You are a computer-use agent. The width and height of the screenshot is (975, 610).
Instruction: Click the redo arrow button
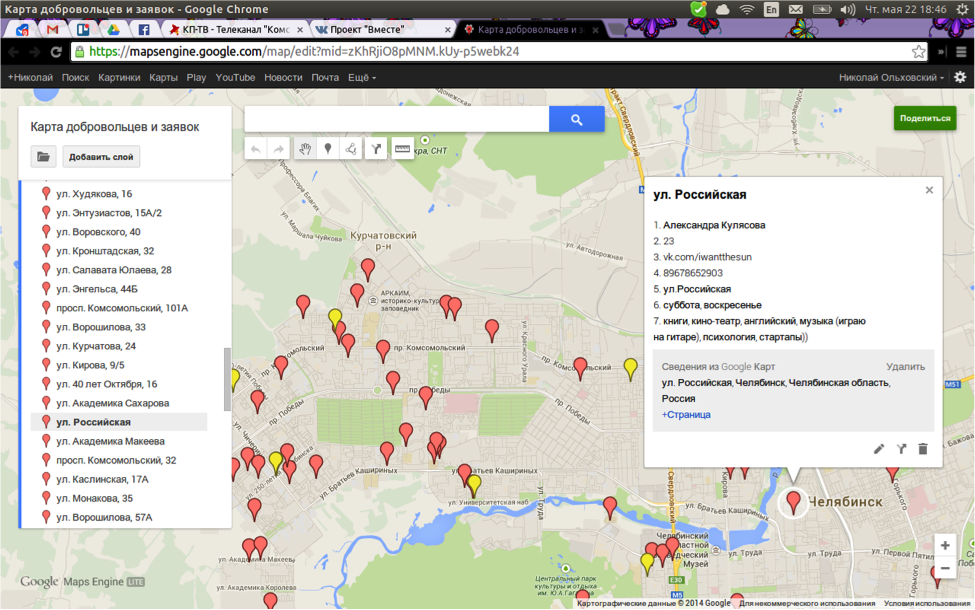click(x=279, y=149)
